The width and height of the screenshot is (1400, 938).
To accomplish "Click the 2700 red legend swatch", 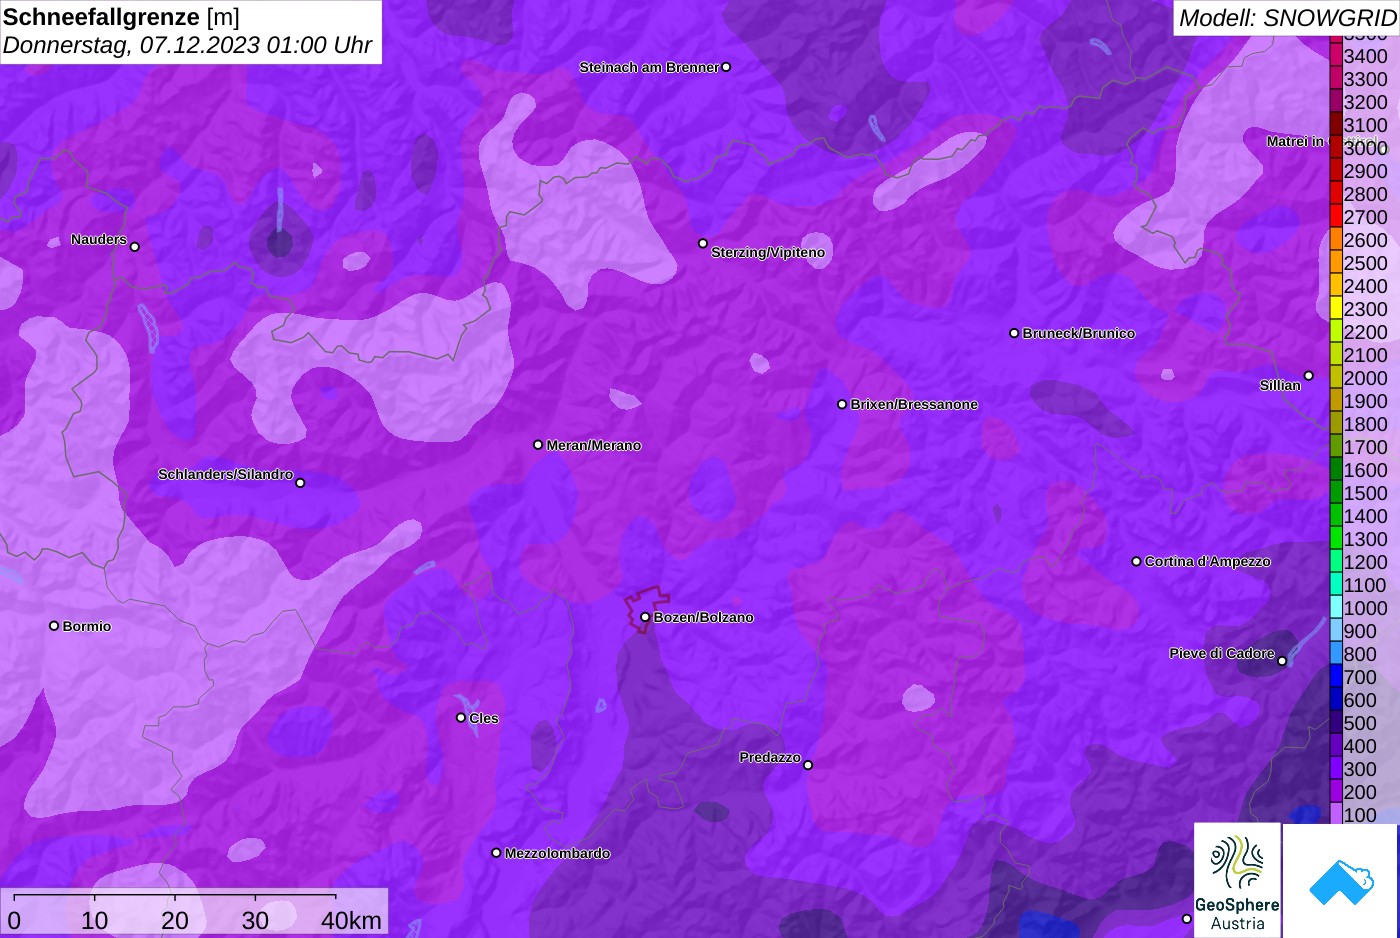I will pos(1336,216).
